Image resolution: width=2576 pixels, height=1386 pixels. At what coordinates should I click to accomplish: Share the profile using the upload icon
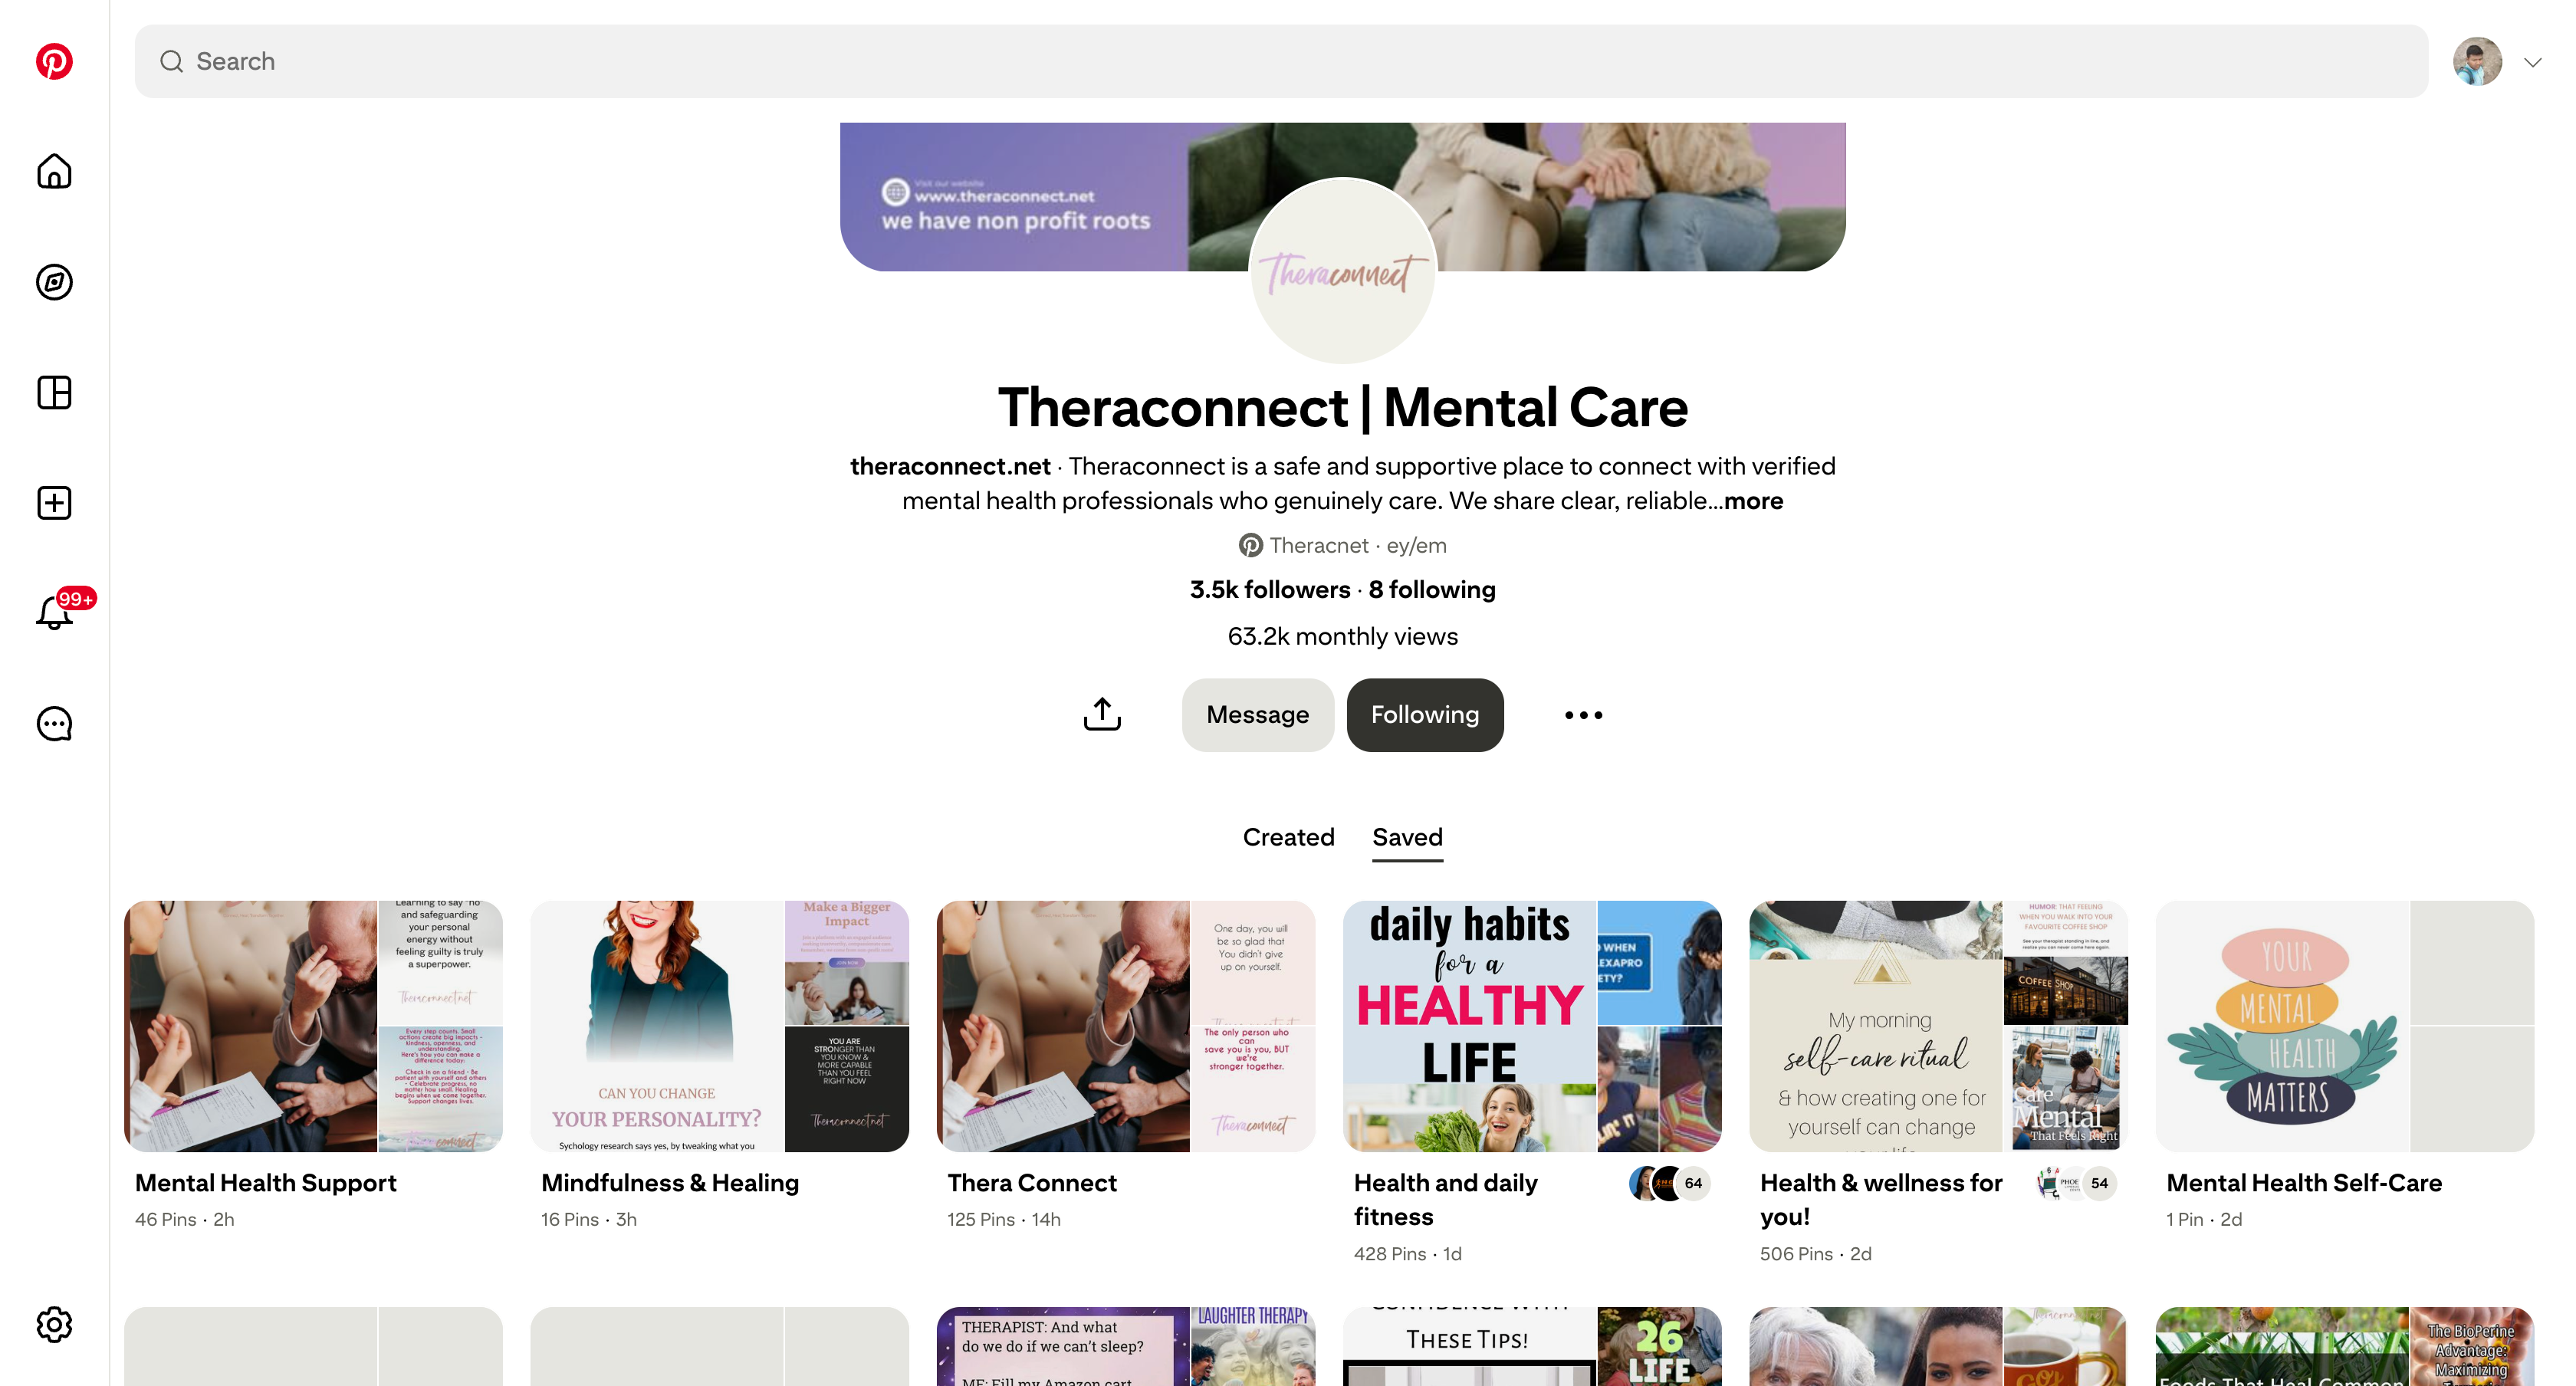pyautogui.click(x=1102, y=714)
